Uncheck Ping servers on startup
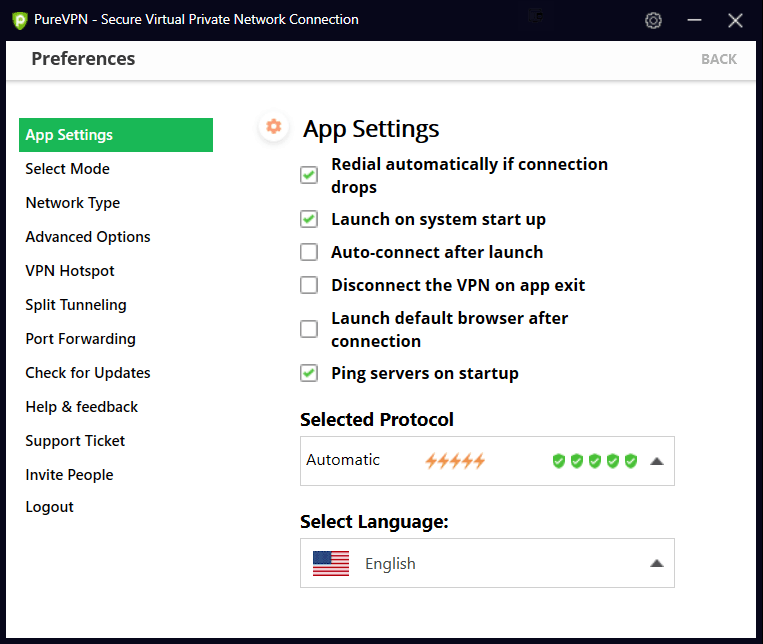Image resolution: width=763 pixels, height=644 pixels. click(309, 373)
